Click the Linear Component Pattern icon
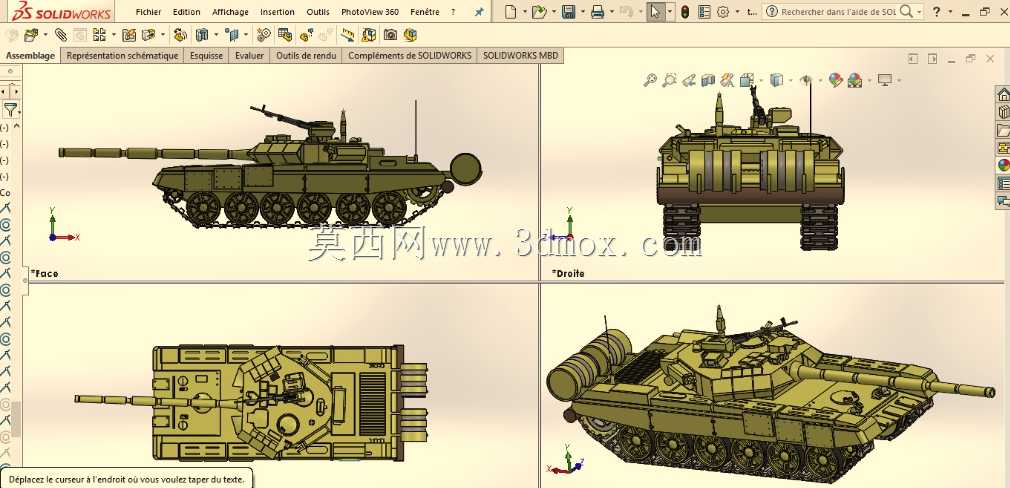1010x488 pixels. [x=99, y=35]
